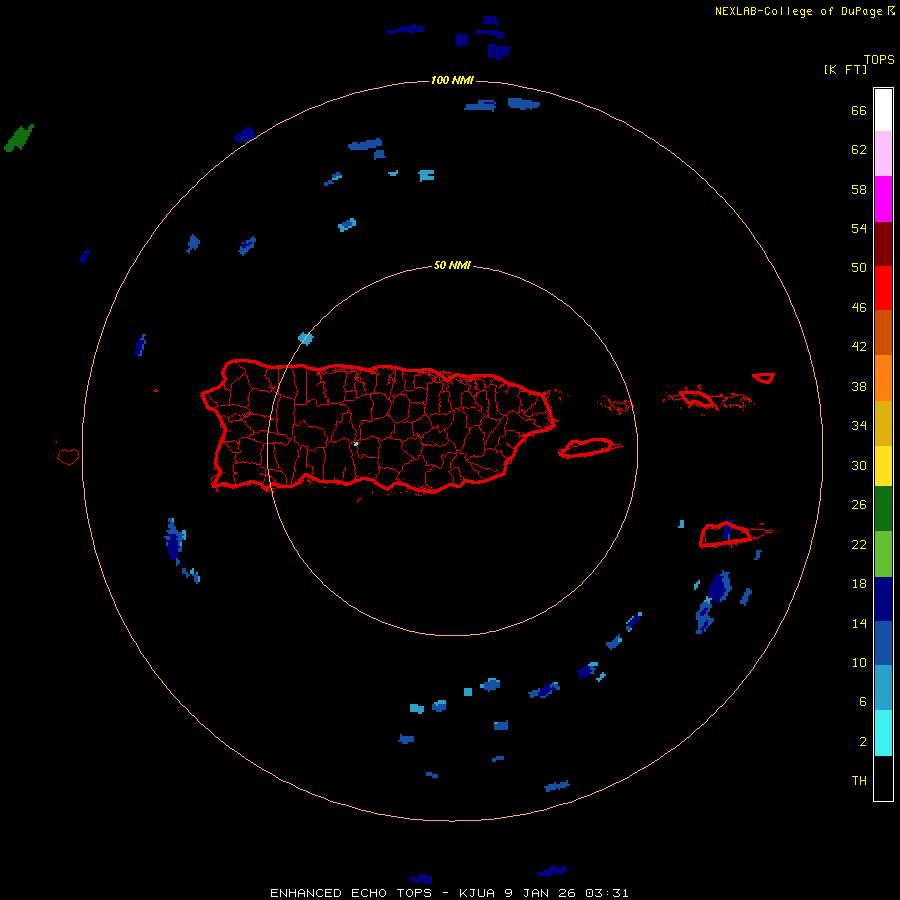This screenshot has width=900, height=900.
Task: Click the St. Croix island outline at lower right
Action: click(x=726, y=535)
